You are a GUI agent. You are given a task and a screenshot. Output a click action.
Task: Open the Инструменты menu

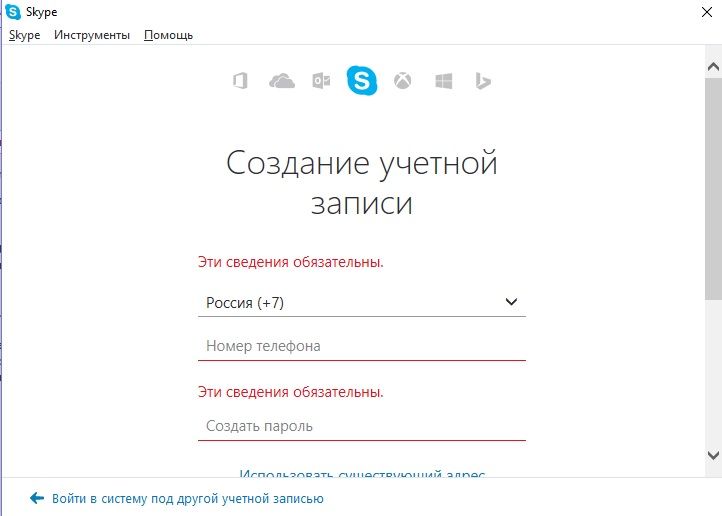click(x=92, y=35)
